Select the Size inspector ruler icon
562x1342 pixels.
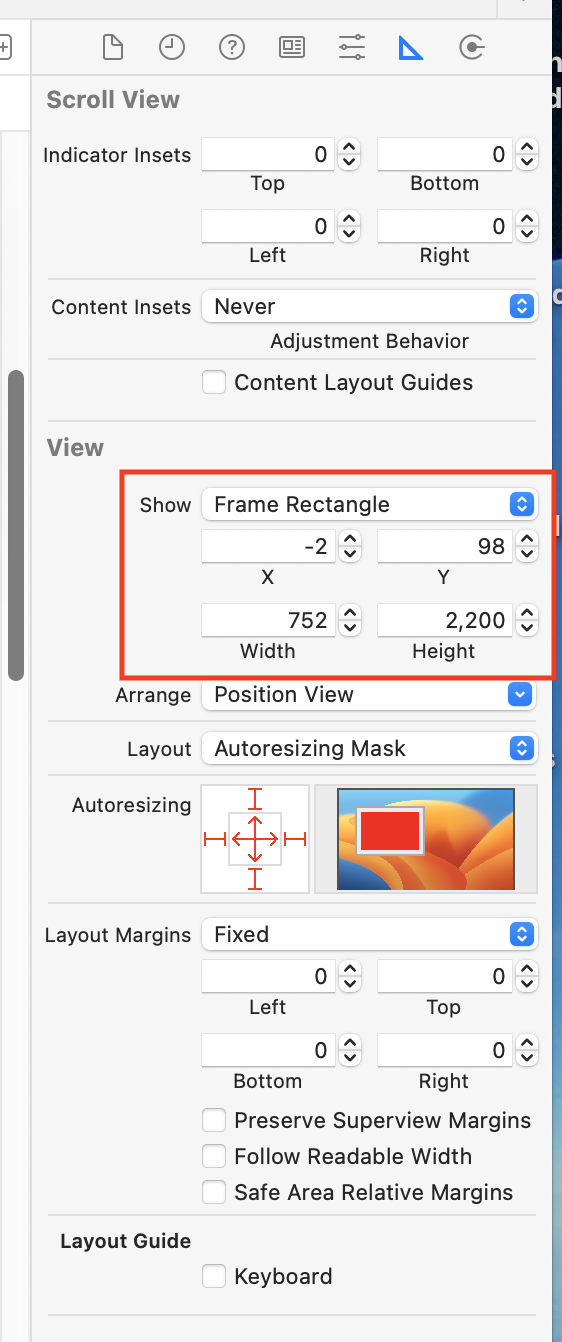[x=411, y=47]
